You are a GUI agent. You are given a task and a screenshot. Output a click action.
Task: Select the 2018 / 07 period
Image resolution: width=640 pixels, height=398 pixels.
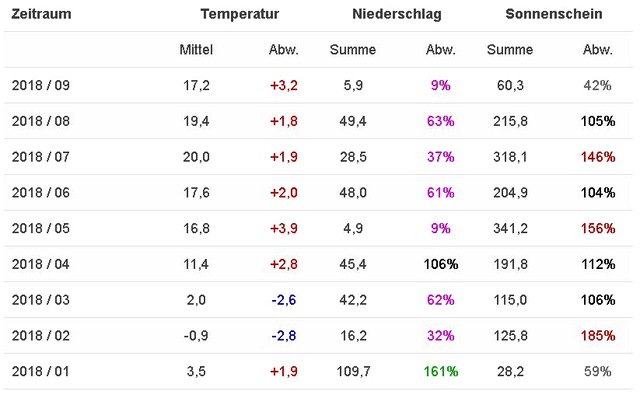pos(40,157)
